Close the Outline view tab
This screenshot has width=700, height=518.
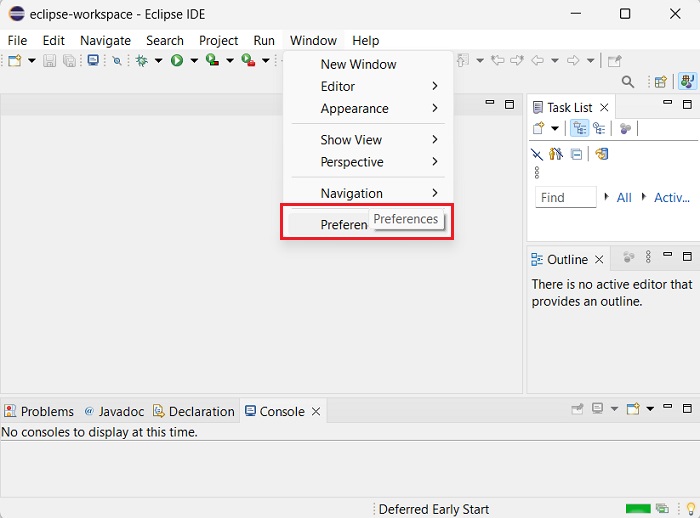[x=599, y=259]
